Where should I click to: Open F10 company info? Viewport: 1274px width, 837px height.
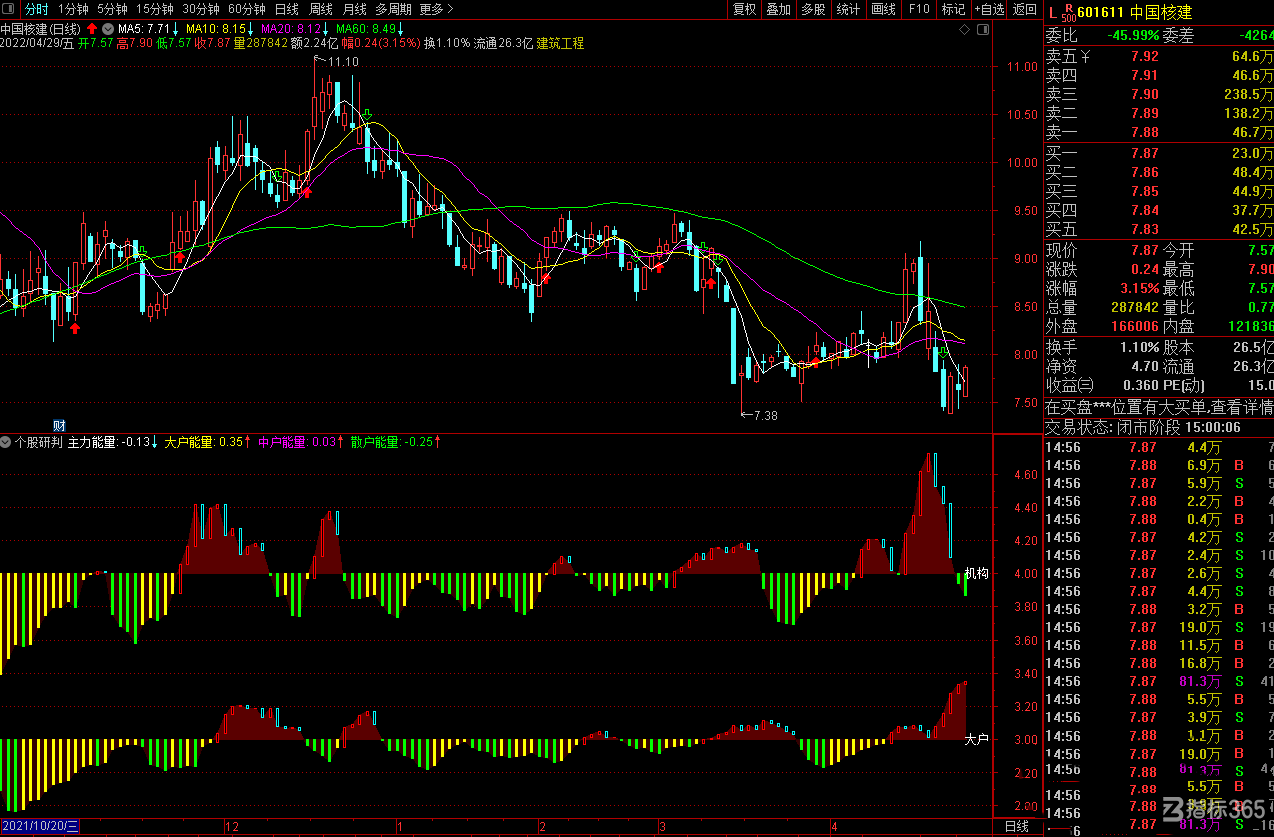[918, 9]
